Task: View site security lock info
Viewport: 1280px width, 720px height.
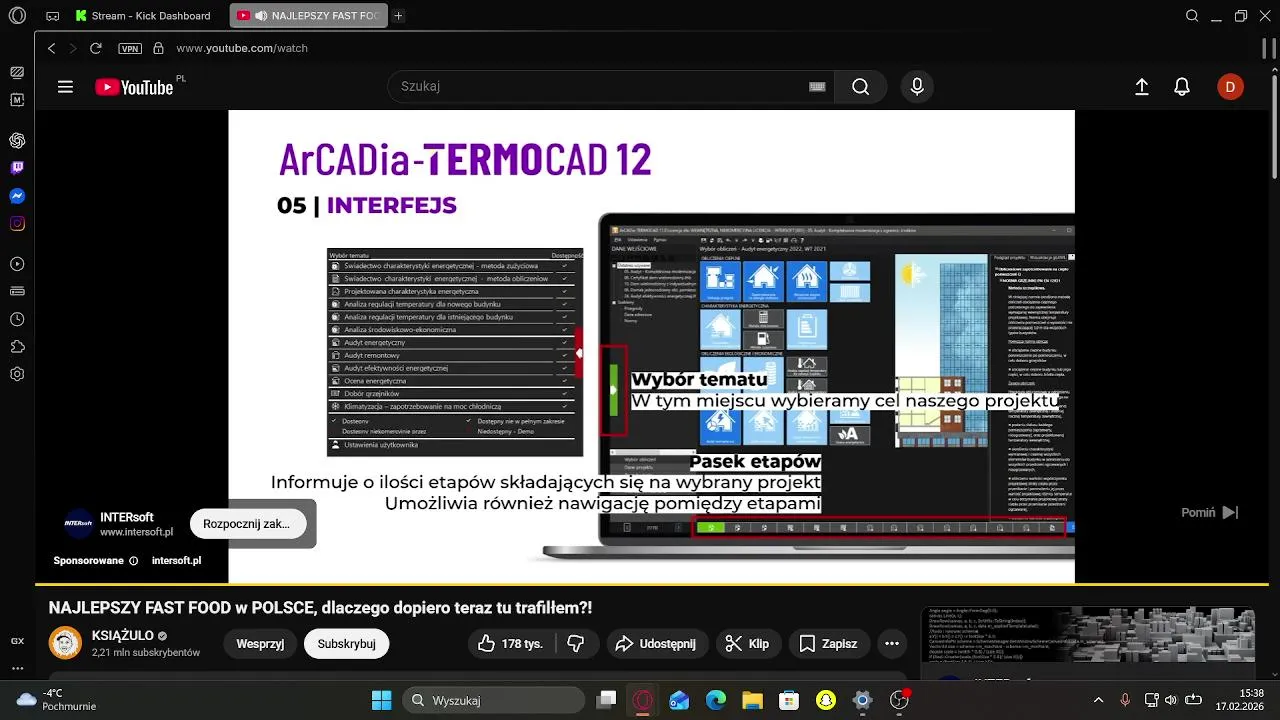Action: 158,48
